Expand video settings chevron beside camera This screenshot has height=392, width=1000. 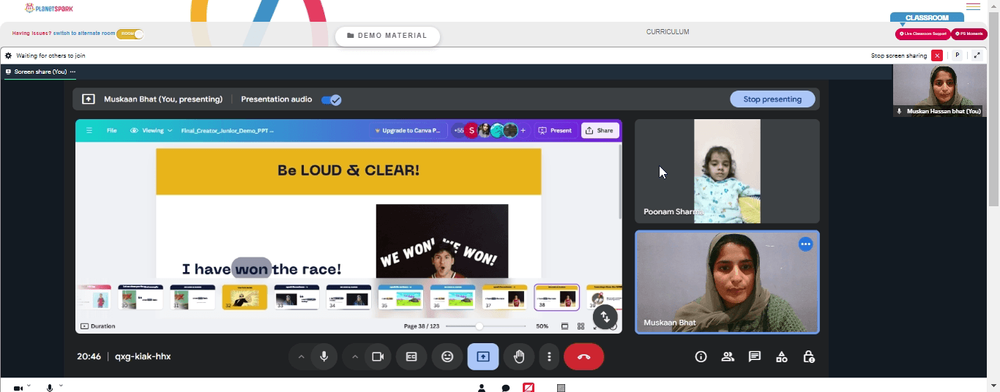click(x=355, y=356)
